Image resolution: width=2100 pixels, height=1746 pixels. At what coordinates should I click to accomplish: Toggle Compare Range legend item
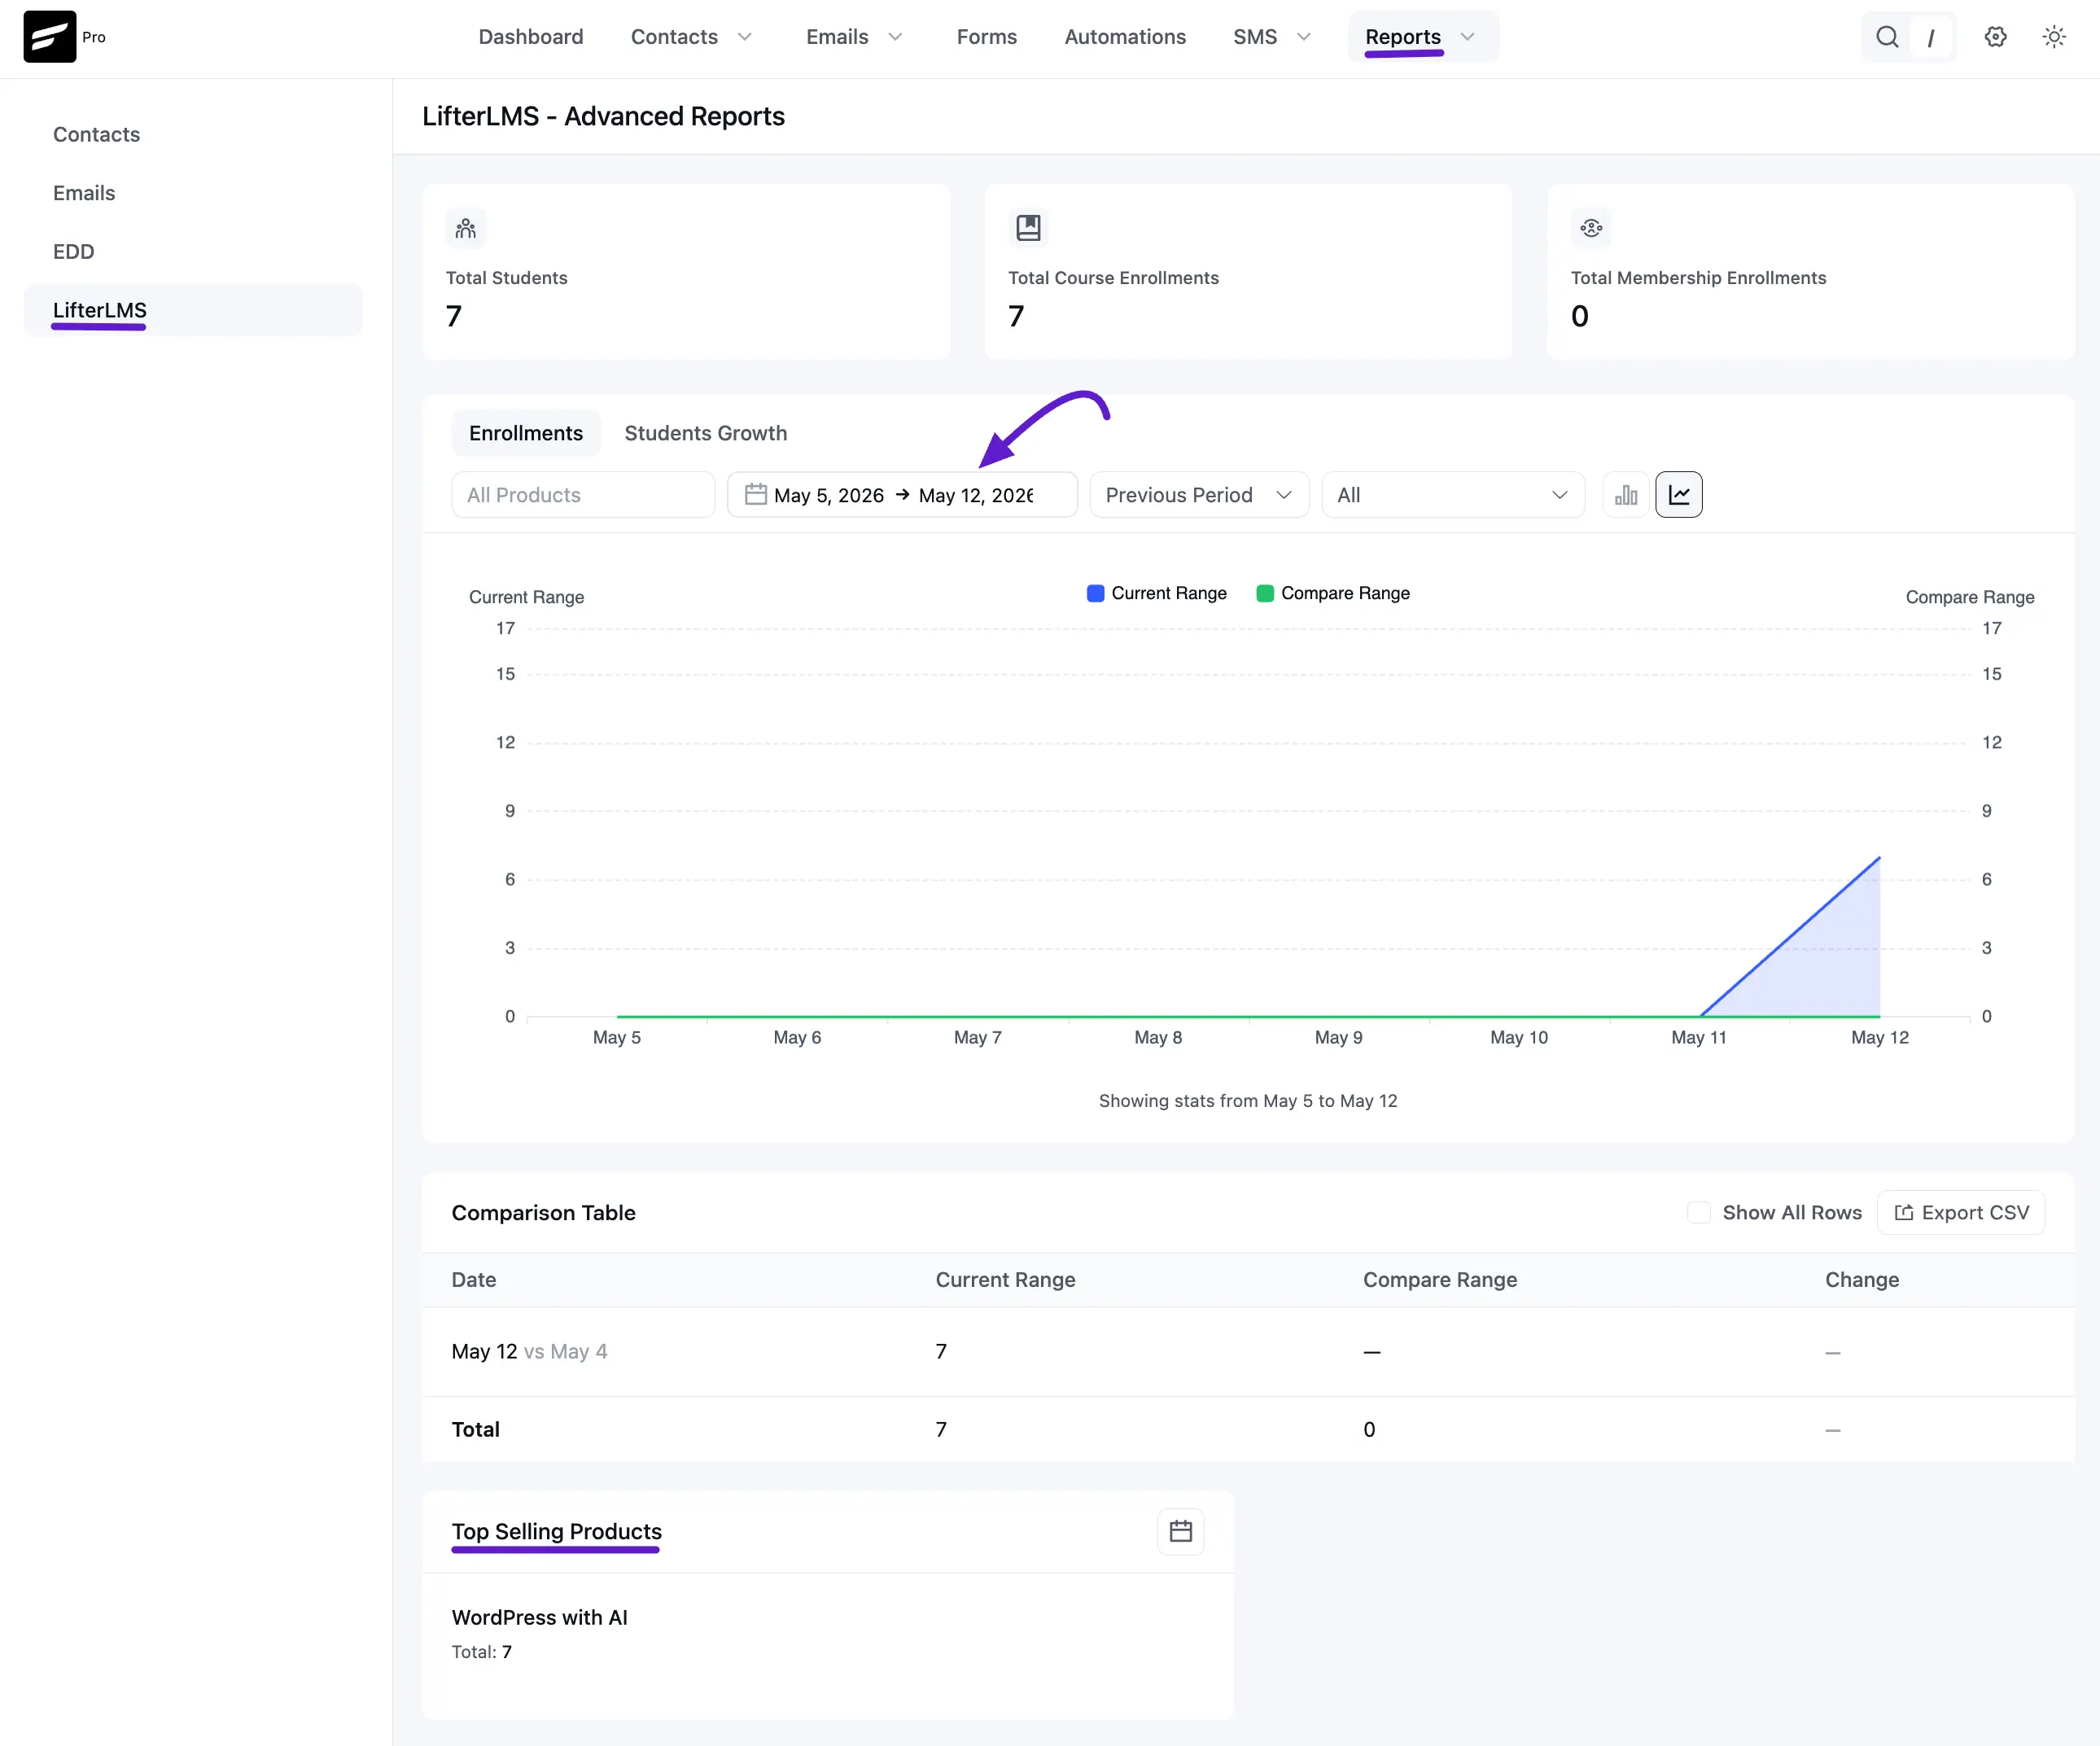1333,593
